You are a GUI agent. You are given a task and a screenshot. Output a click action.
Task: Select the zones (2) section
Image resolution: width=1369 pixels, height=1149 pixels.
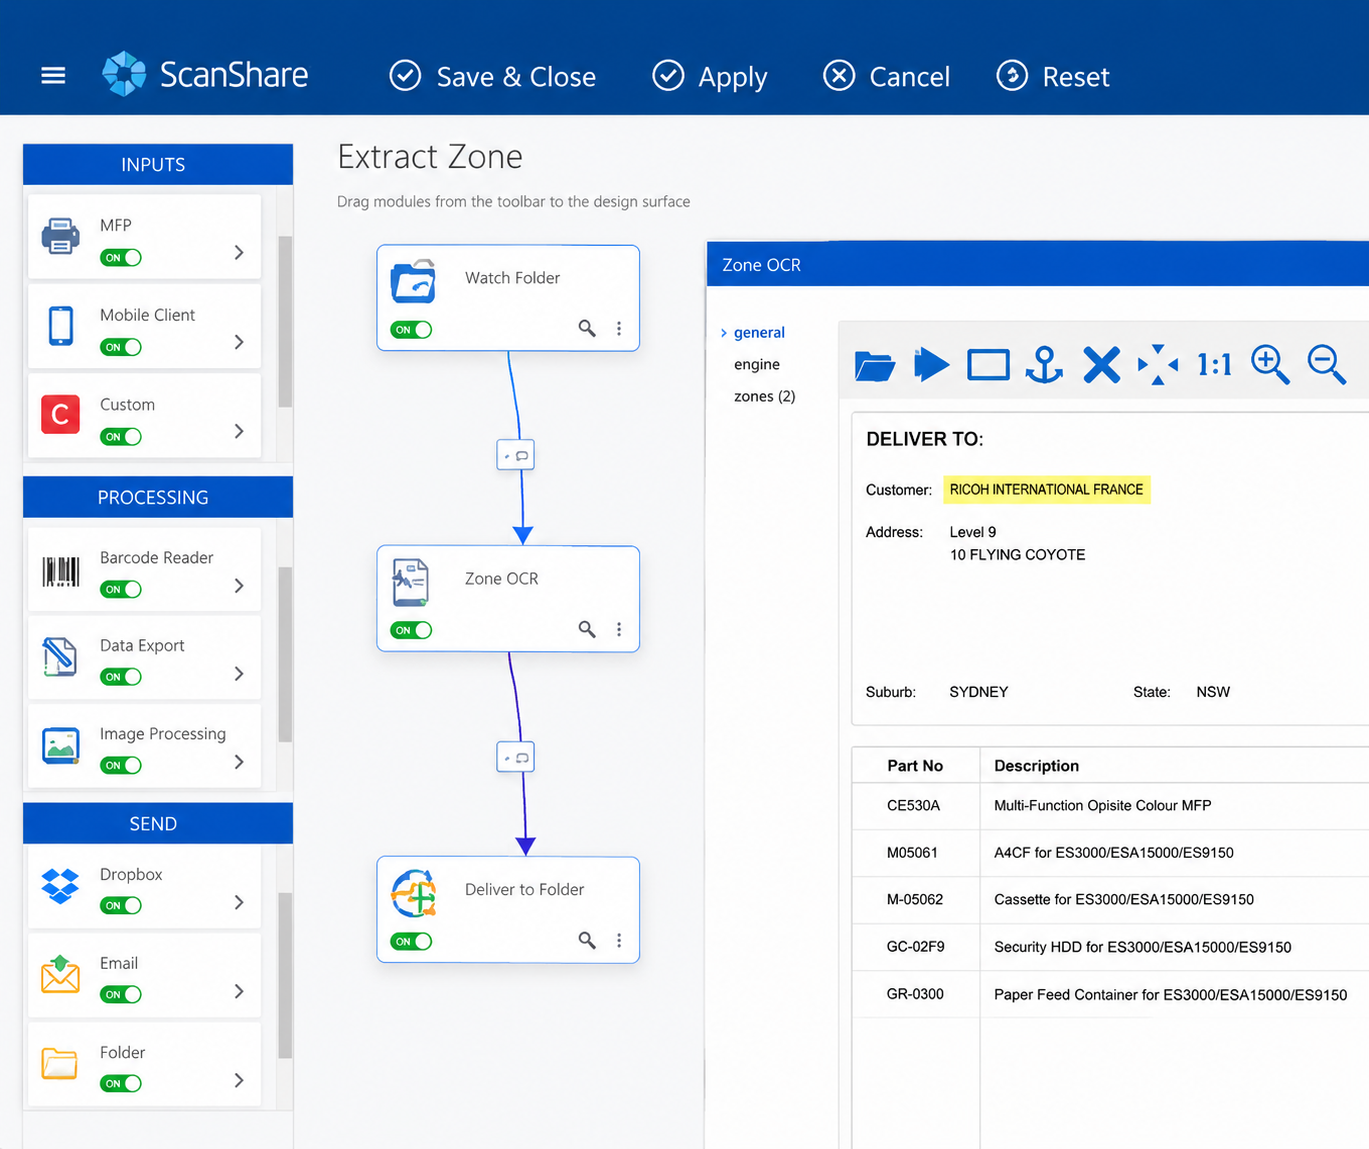point(765,396)
